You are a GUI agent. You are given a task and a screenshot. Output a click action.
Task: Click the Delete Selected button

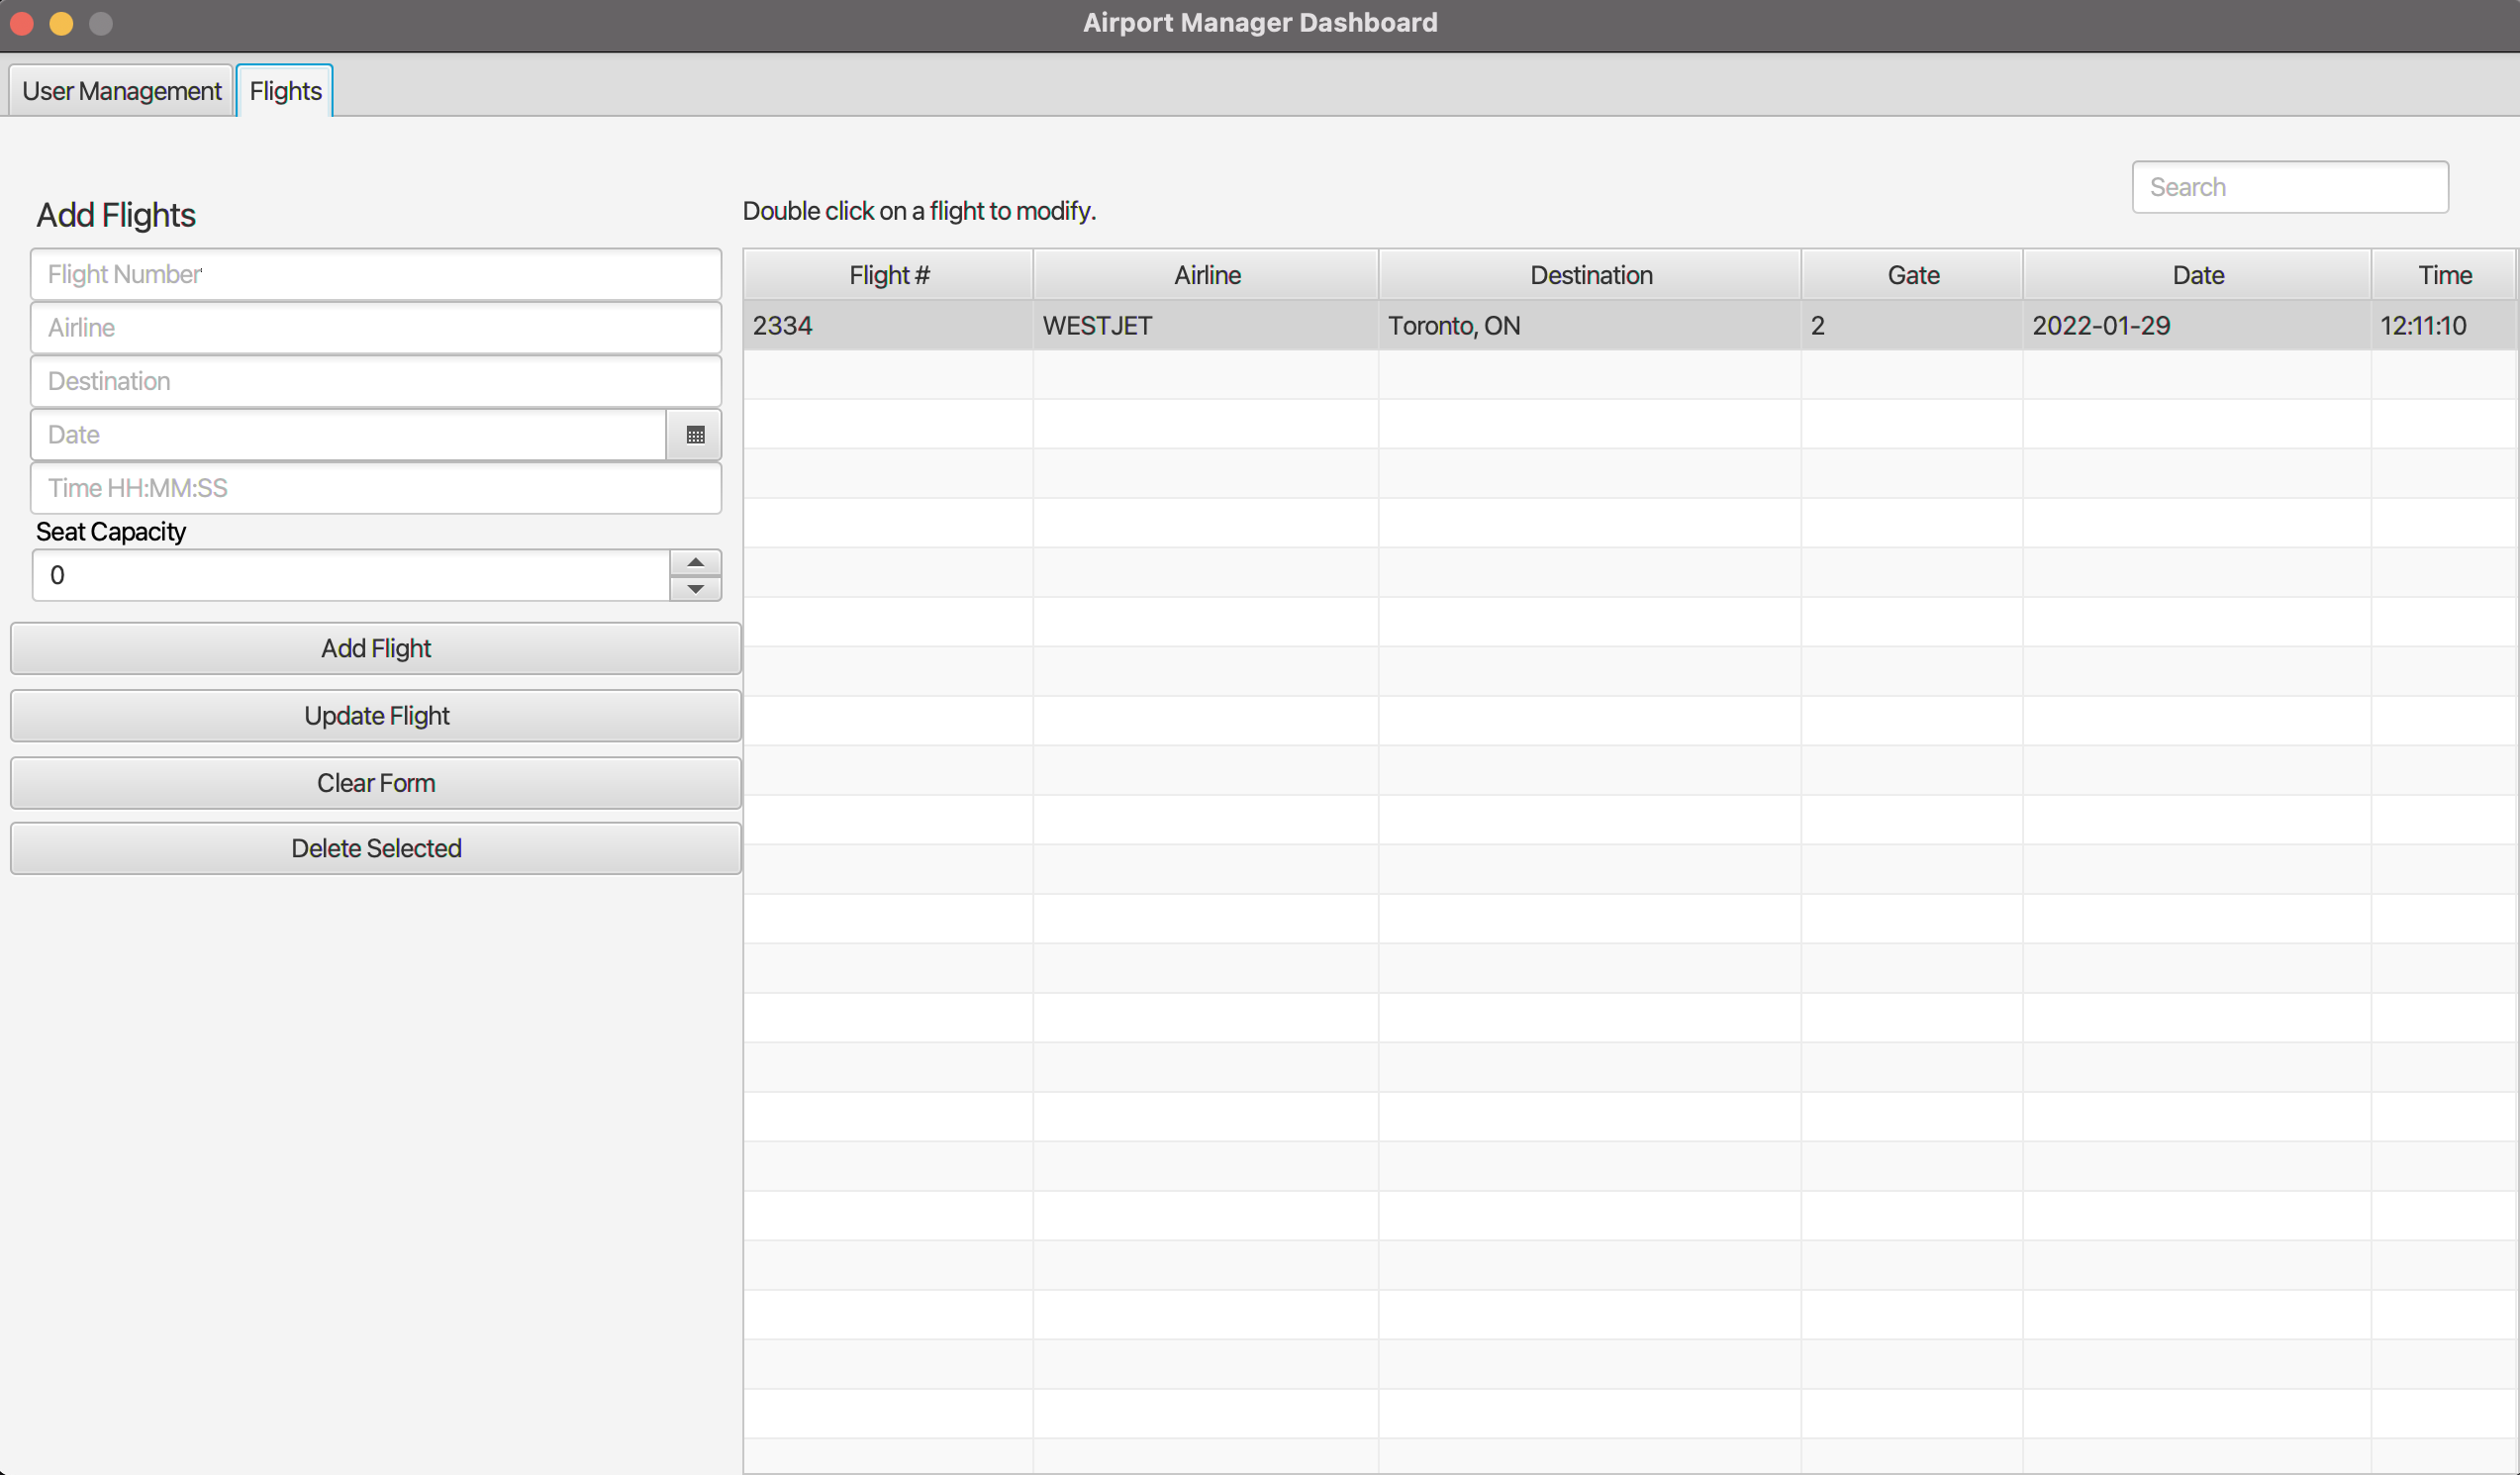click(x=375, y=848)
